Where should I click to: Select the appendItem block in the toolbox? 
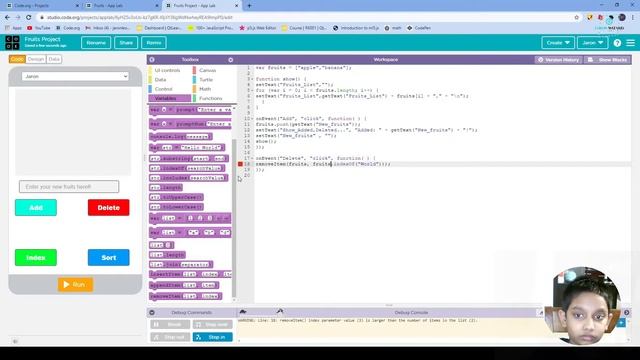(184, 285)
